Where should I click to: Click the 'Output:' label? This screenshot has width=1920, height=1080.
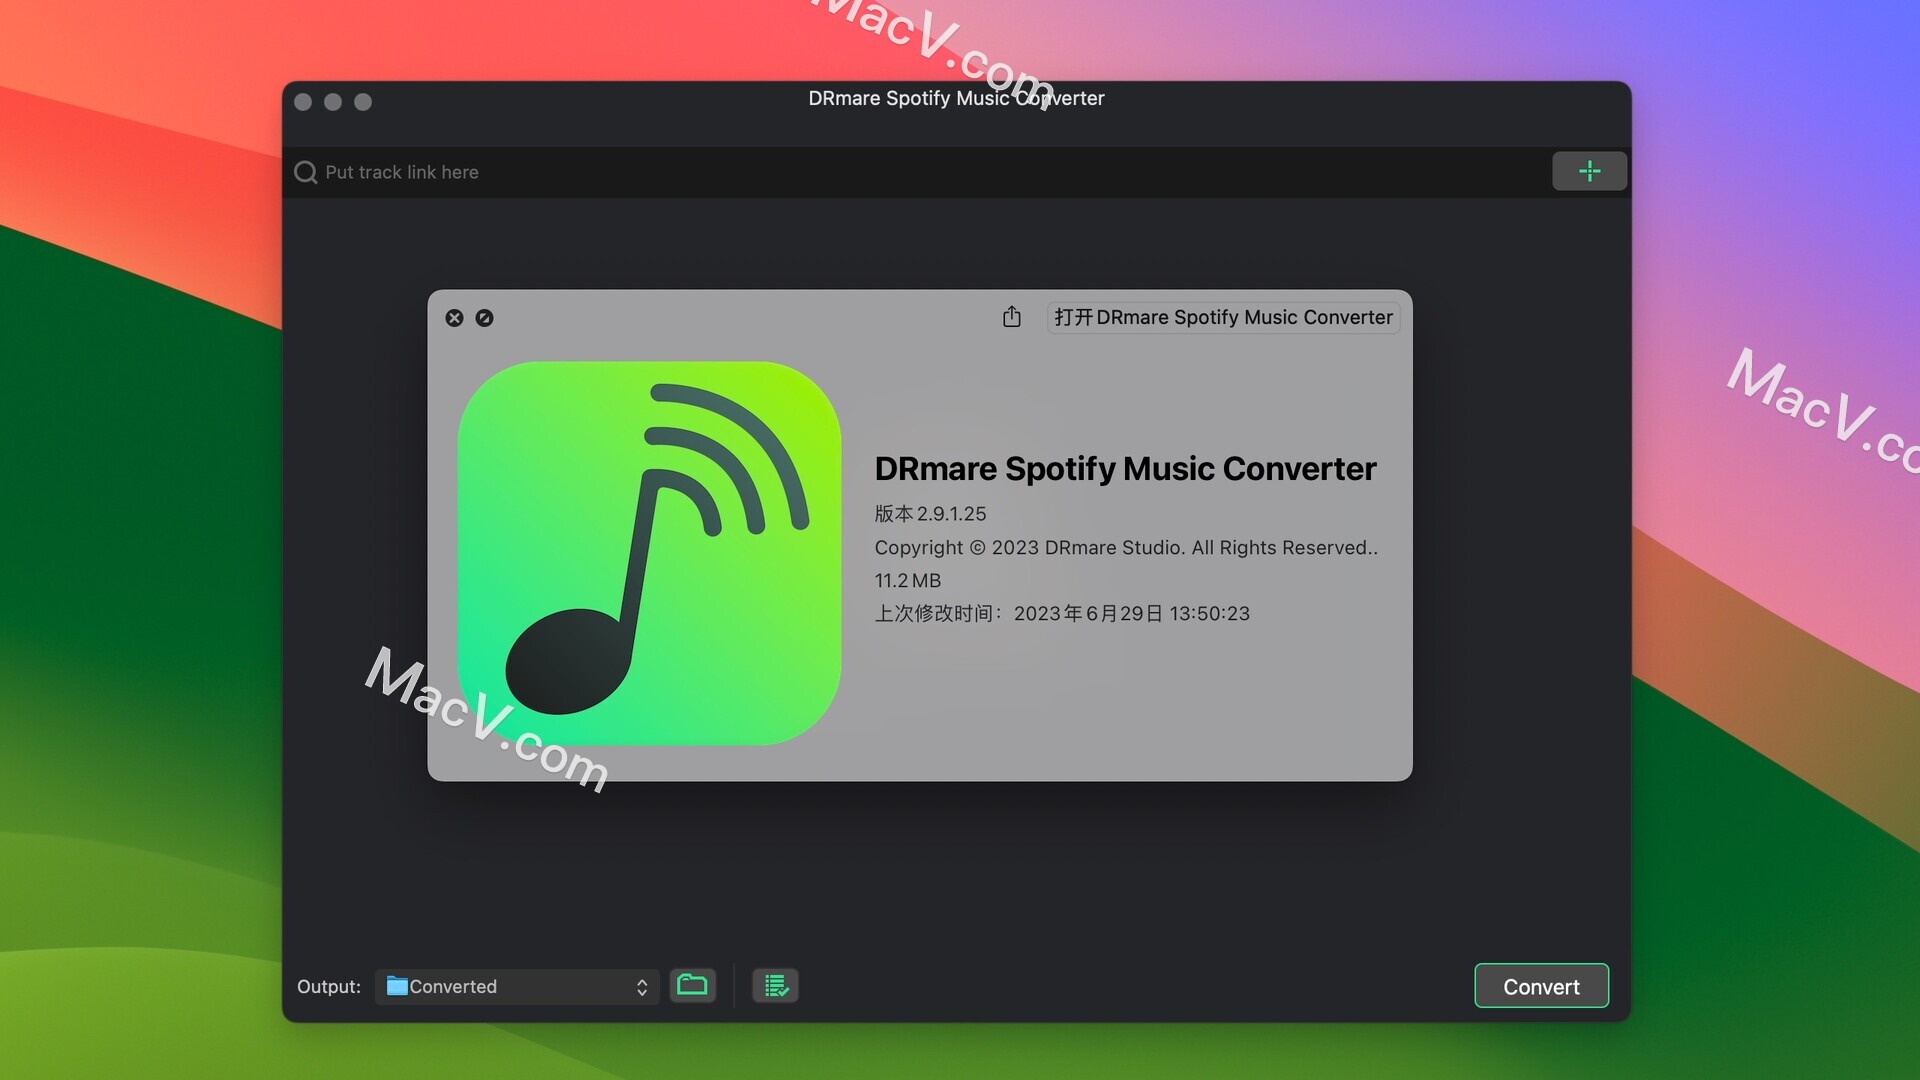point(328,987)
